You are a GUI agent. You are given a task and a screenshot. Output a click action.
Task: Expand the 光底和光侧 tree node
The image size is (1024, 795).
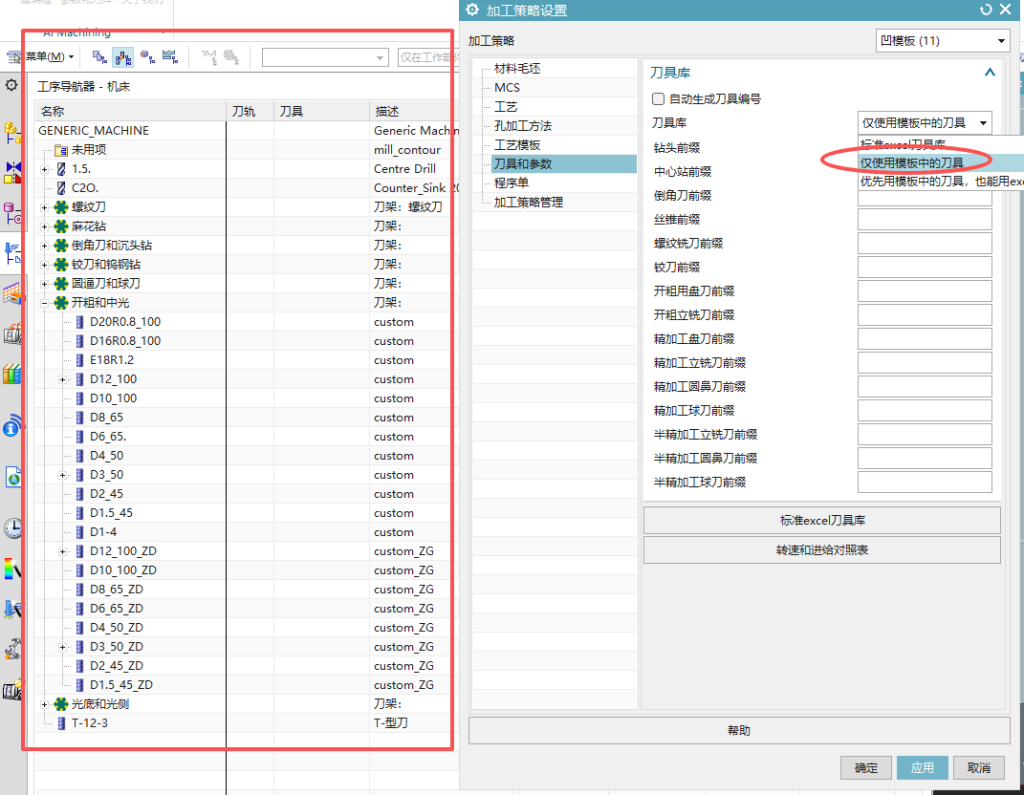(x=44, y=704)
